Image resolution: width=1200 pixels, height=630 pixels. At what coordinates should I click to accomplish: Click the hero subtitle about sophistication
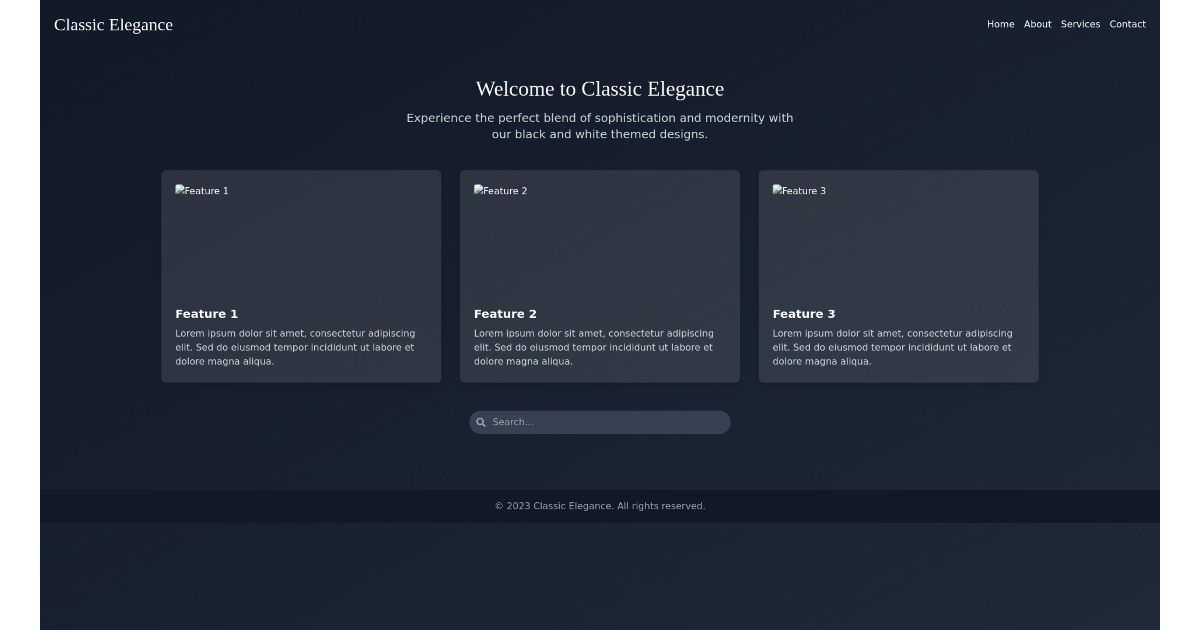600,126
